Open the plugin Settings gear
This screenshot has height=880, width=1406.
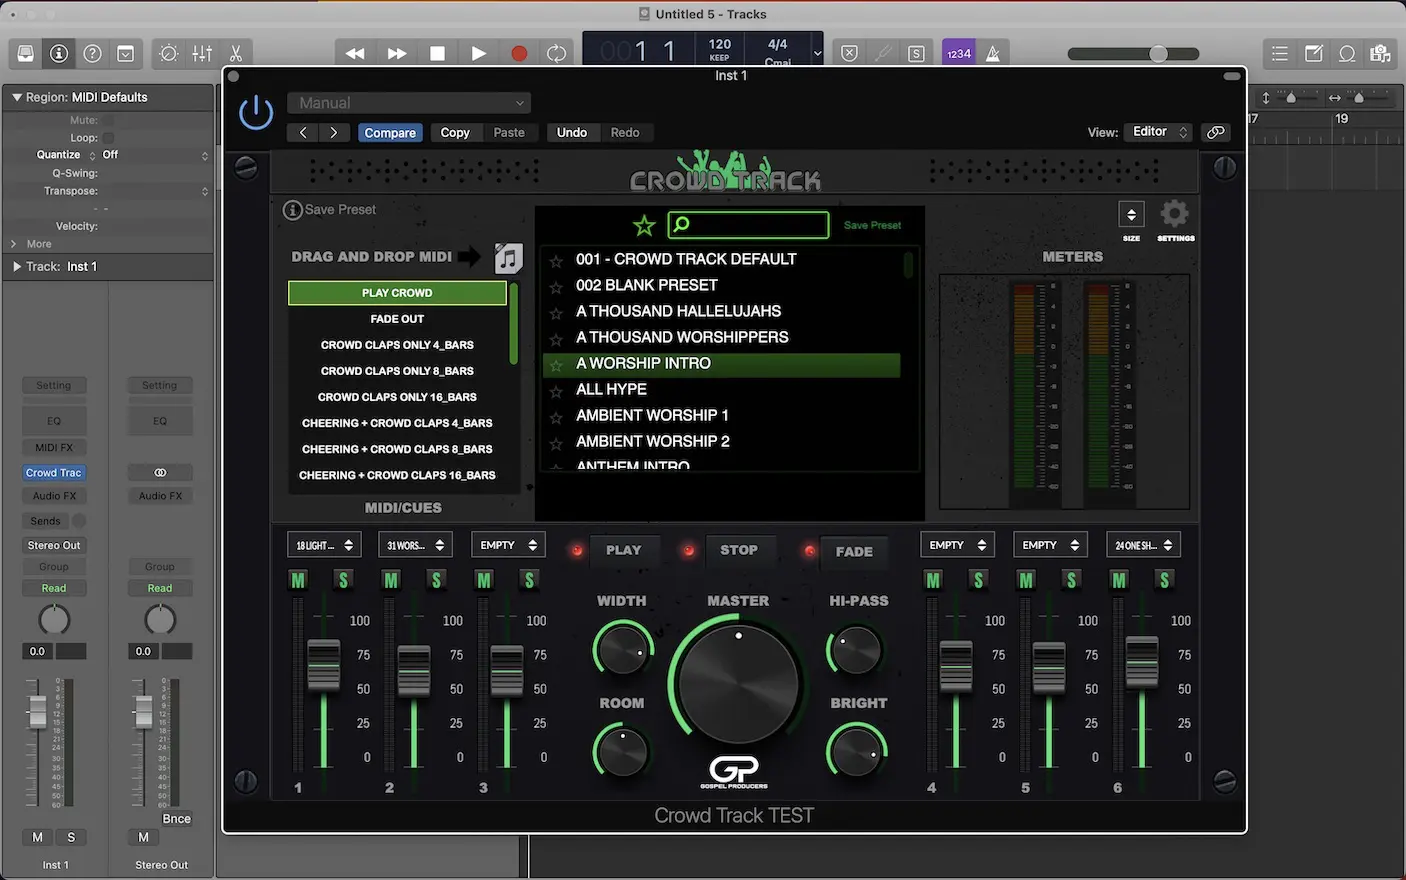(x=1175, y=214)
